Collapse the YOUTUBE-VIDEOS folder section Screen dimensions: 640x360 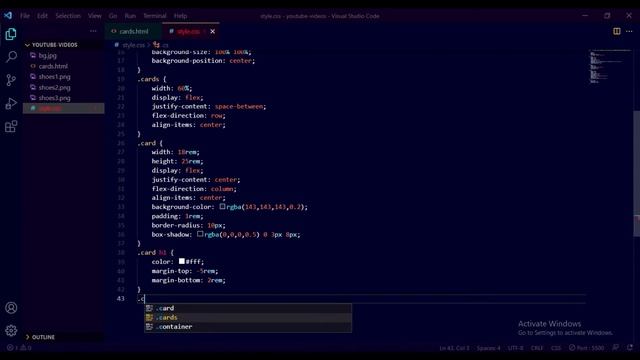click(54, 45)
